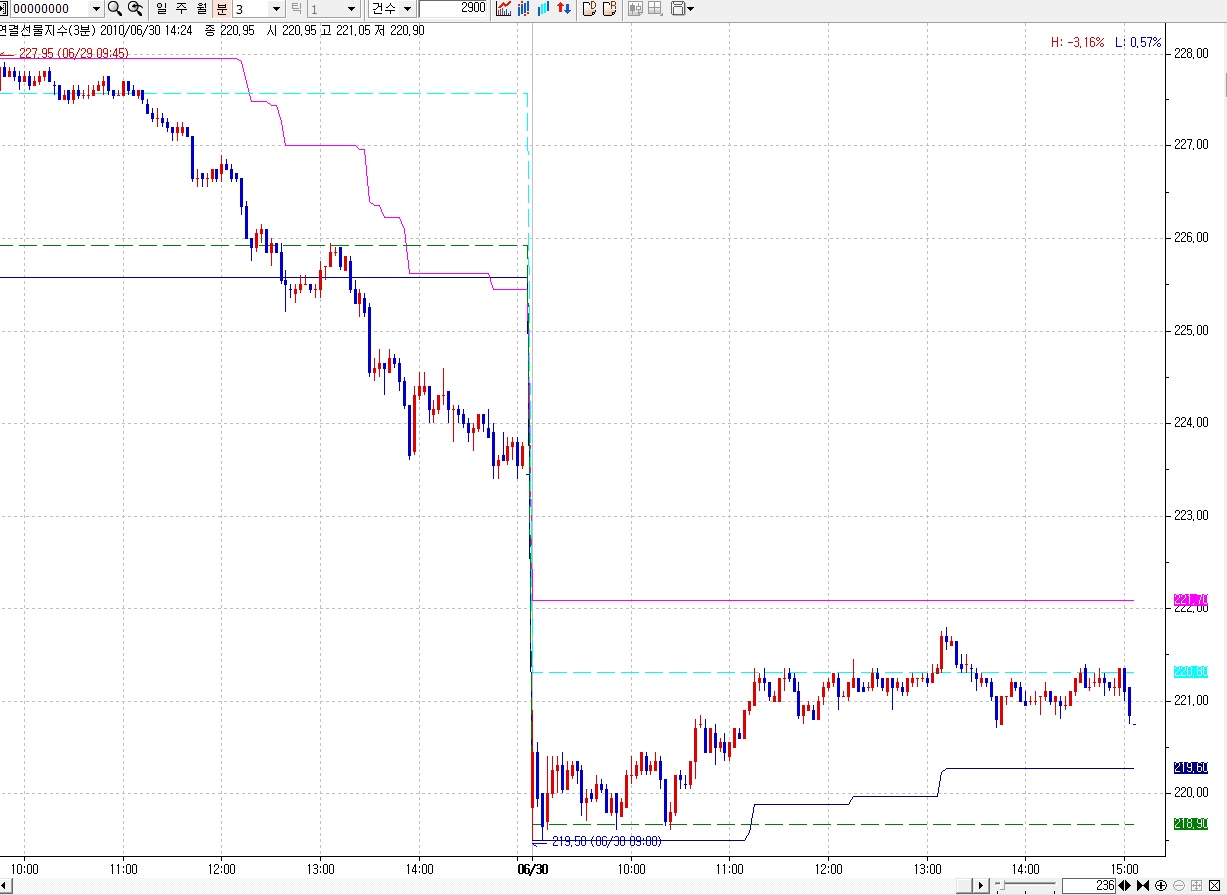This screenshot has height=895, width=1227.
Task: Click the crossed box icon at bottom right
Action: (x=1214, y=886)
